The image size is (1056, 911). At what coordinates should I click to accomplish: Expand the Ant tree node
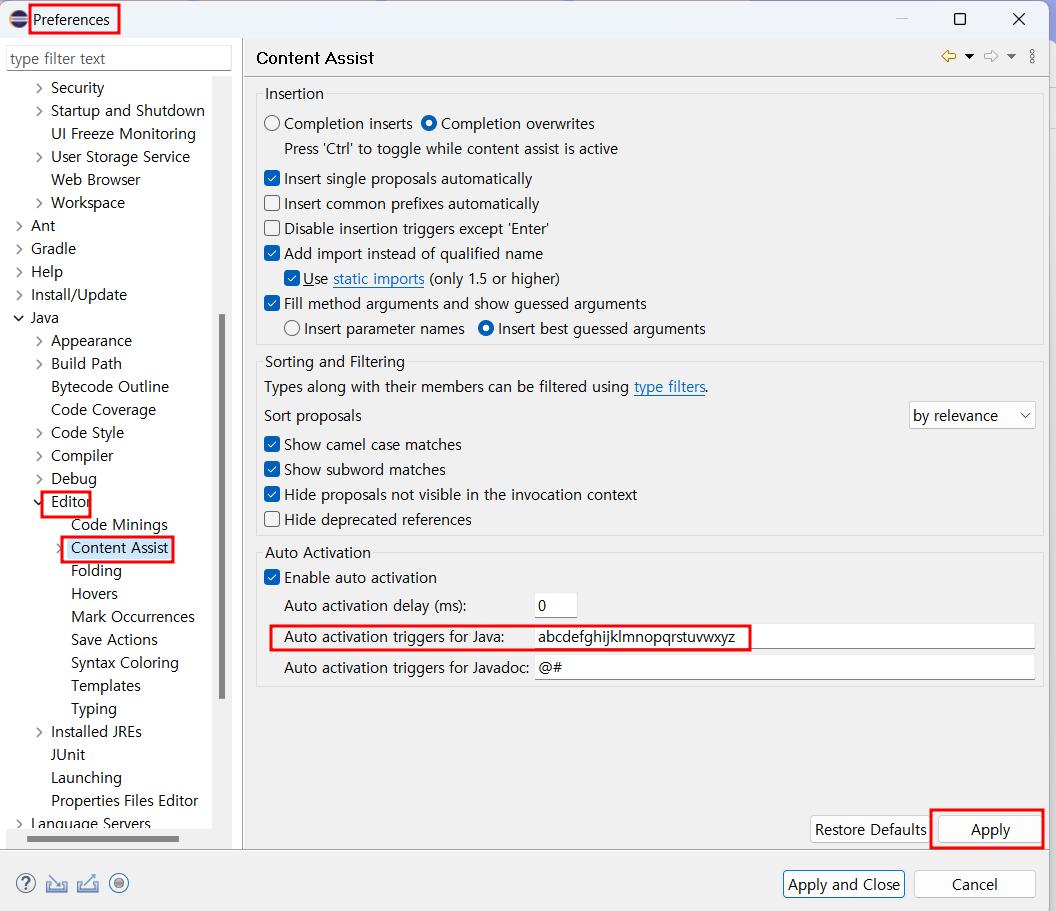(19, 226)
